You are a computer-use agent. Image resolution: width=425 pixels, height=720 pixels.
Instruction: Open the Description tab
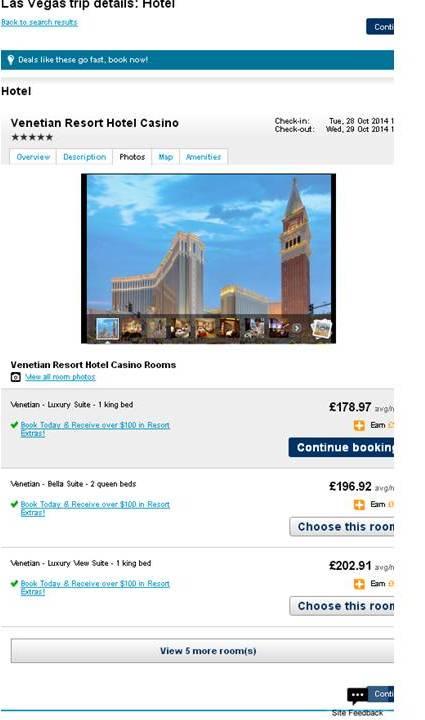[84, 157]
